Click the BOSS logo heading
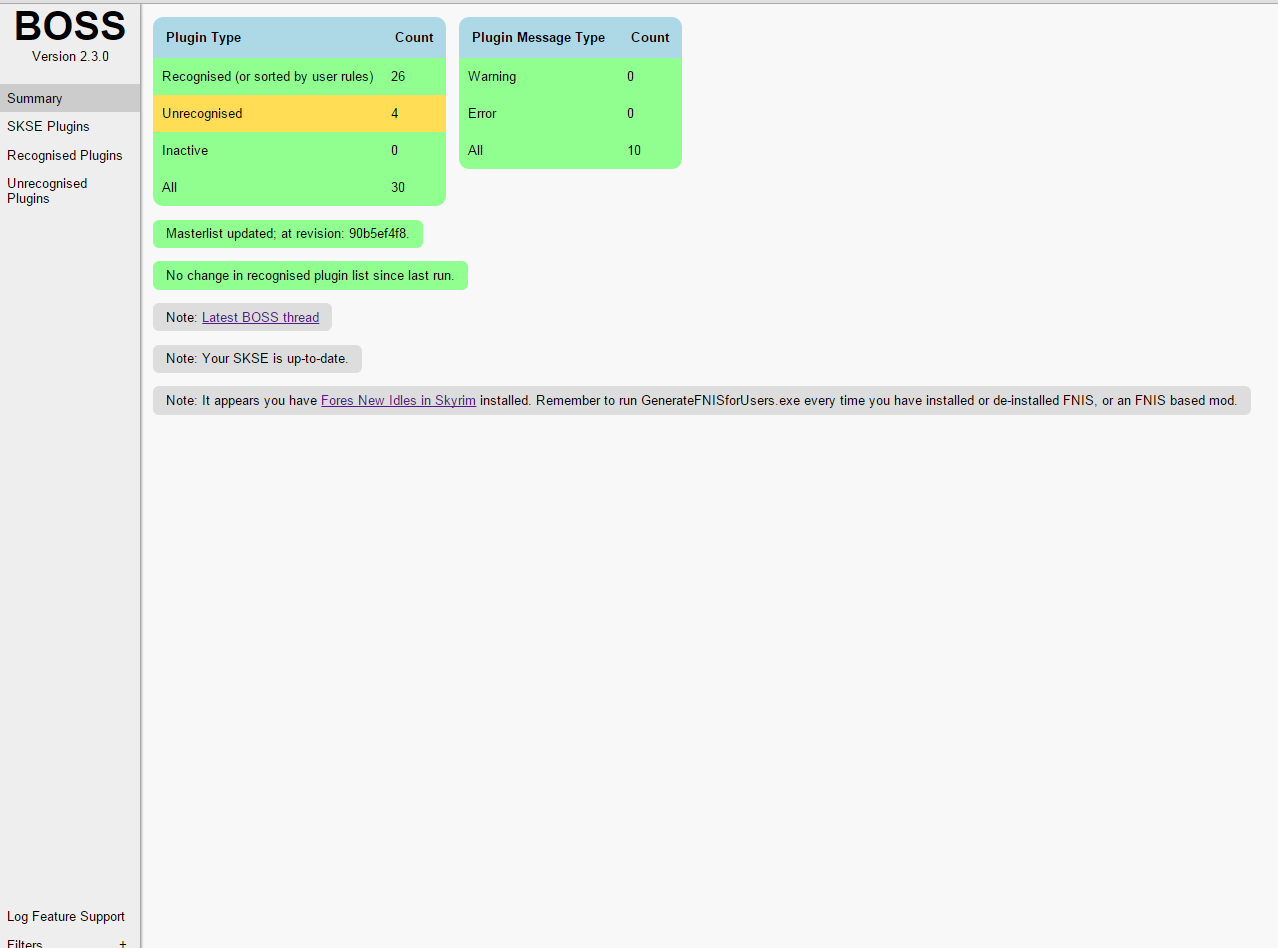 pos(69,25)
